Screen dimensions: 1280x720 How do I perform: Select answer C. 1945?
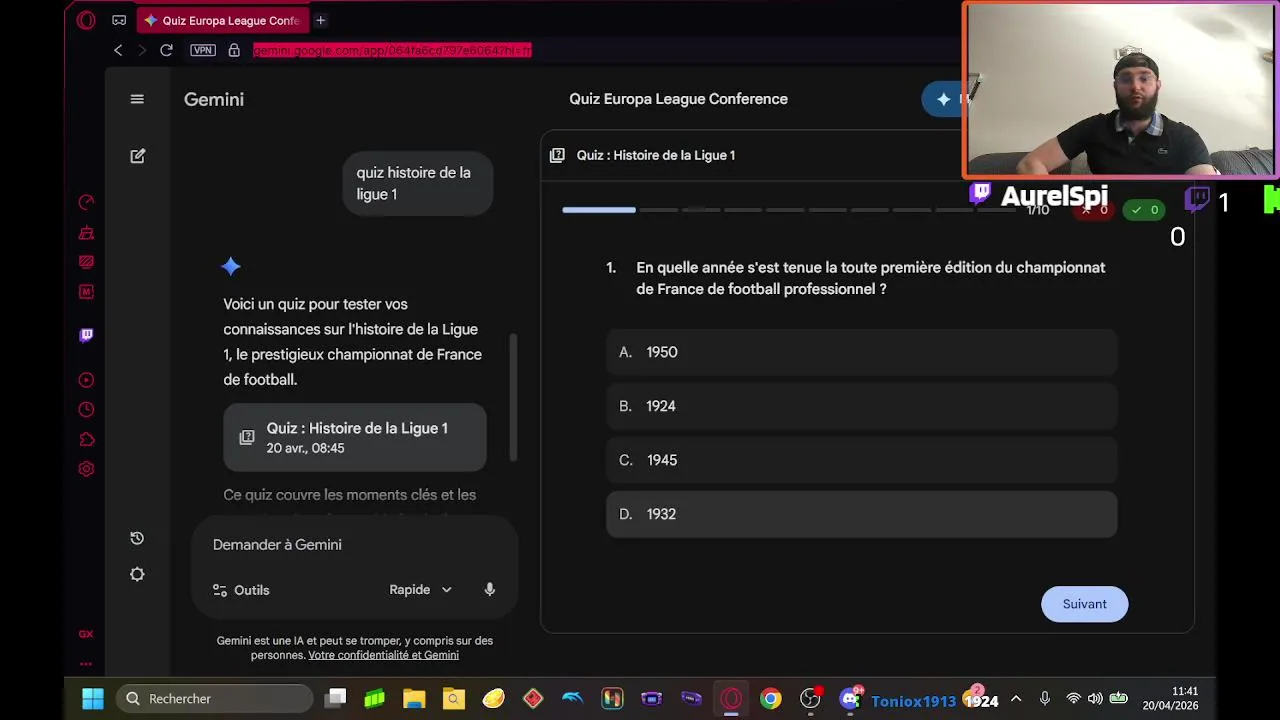point(861,460)
